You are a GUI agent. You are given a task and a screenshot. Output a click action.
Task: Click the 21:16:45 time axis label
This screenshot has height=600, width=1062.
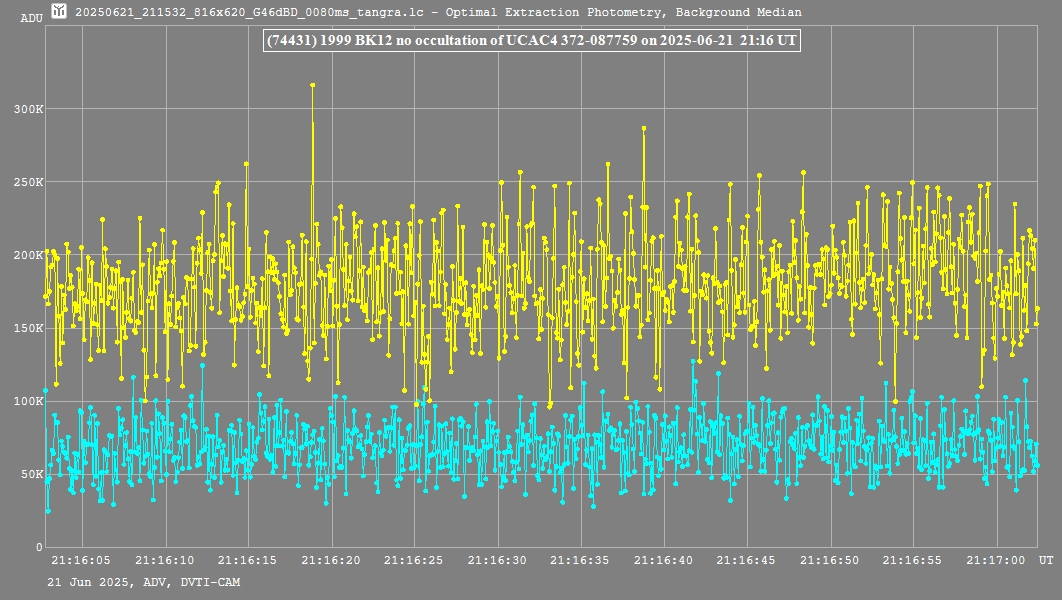click(746, 561)
